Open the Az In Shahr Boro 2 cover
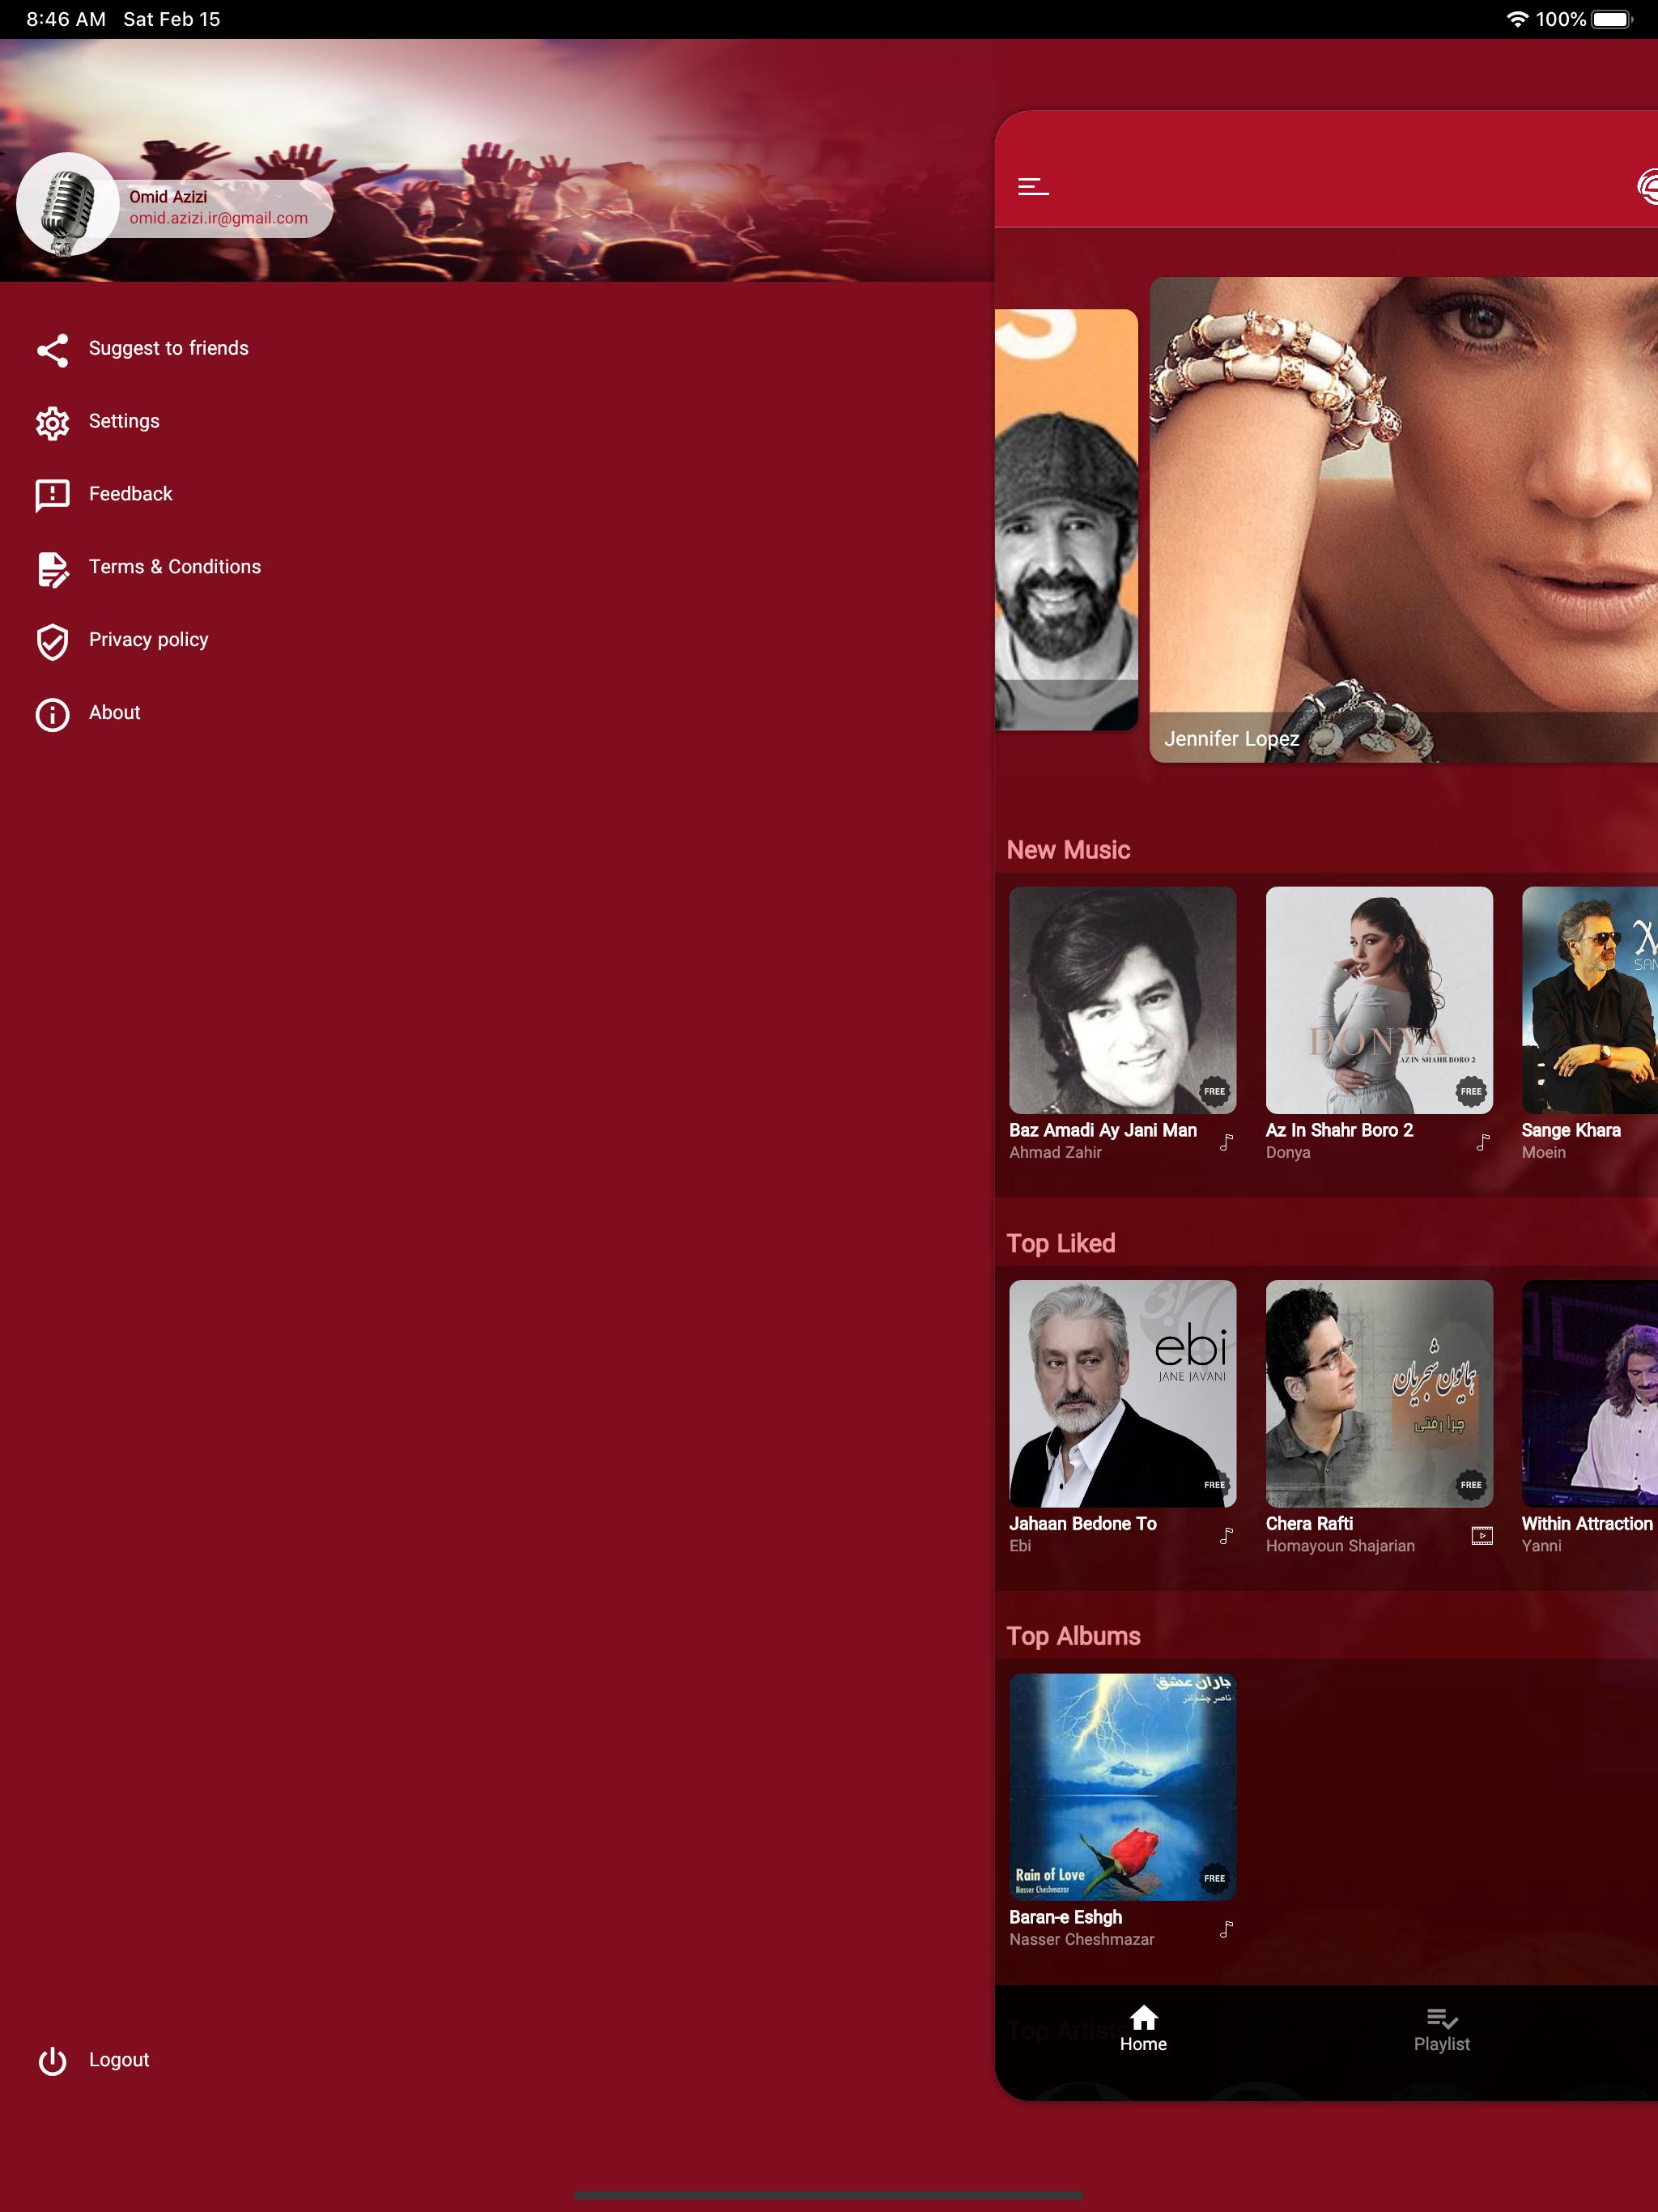Image resolution: width=1658 pixels, height=2212 pixels. coord(1378,999)
